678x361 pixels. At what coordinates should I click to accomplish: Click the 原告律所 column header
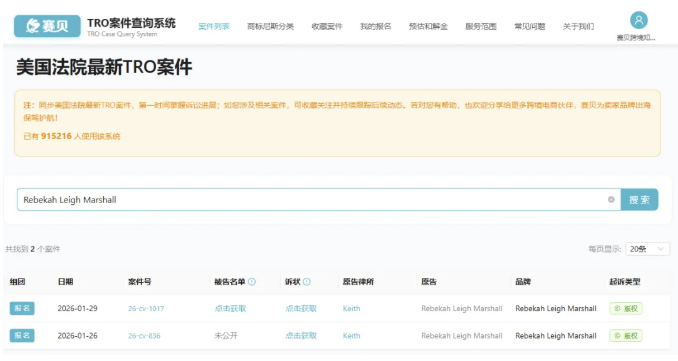pos(358,282)
